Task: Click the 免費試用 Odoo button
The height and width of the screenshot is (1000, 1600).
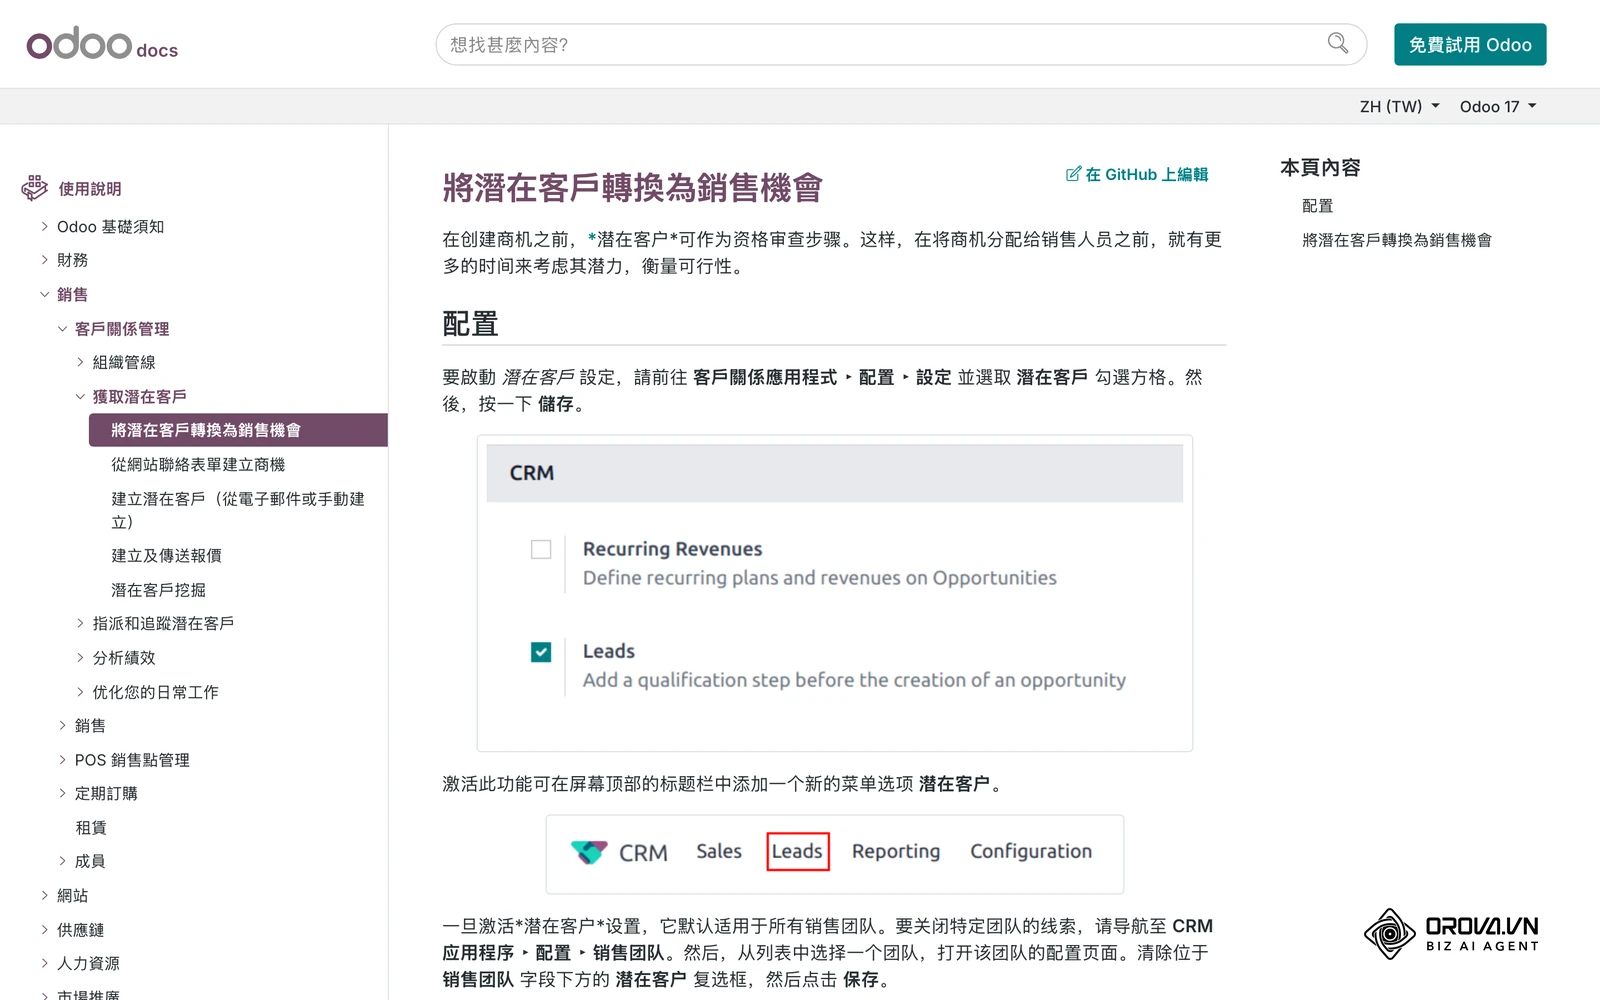Action: (1470, 44)
